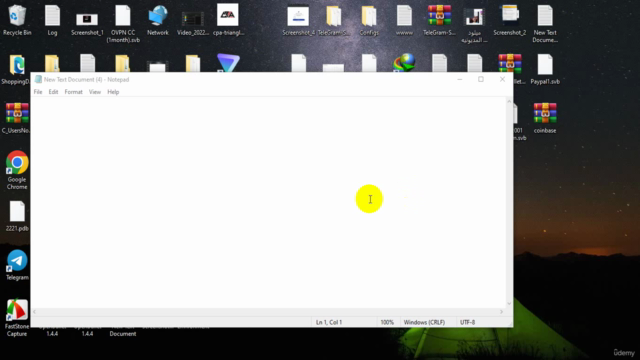This screenshot has width=640, height=360.
Task: Select the Paypal1.svb file icon
Action: tap(545, 69)
